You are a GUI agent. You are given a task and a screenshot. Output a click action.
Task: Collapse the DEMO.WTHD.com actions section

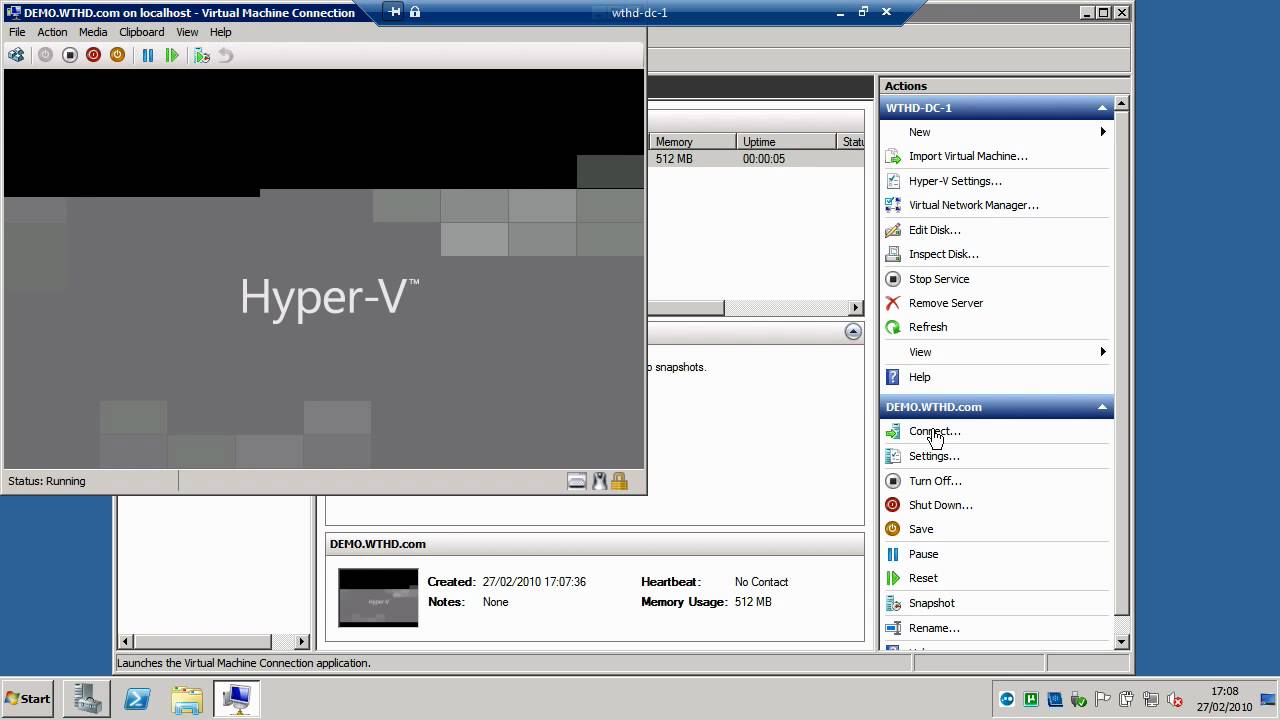click(1102, 407)
